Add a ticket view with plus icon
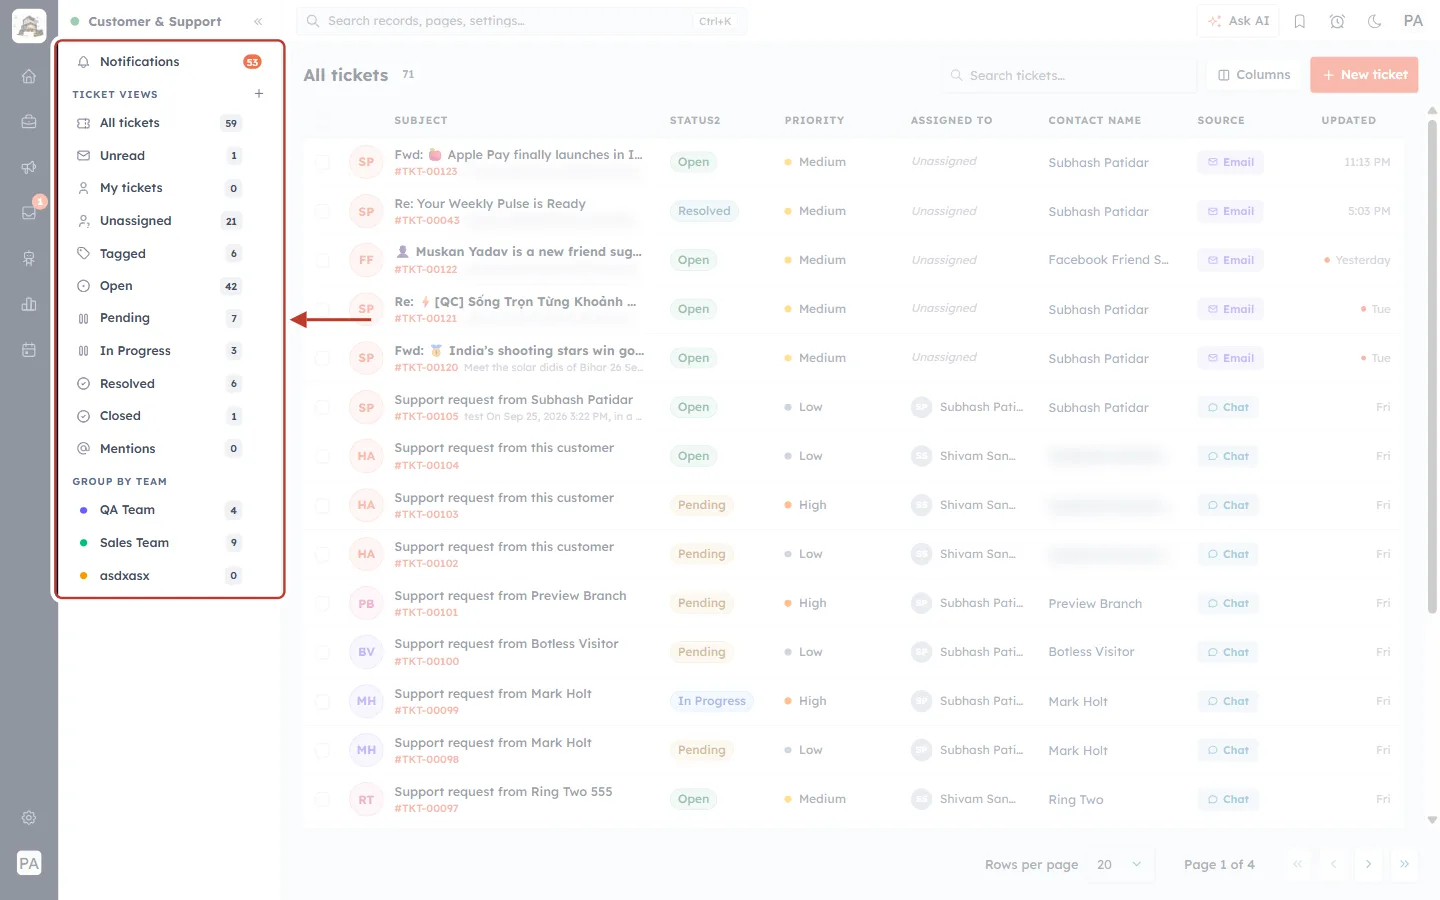Viewport: 1440px width, 900px height. click(259, 94)
